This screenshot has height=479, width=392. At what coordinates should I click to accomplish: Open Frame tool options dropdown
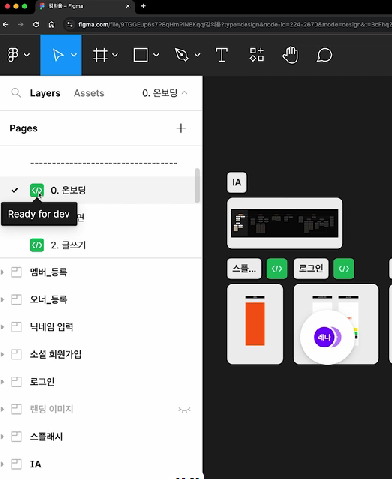115,55
